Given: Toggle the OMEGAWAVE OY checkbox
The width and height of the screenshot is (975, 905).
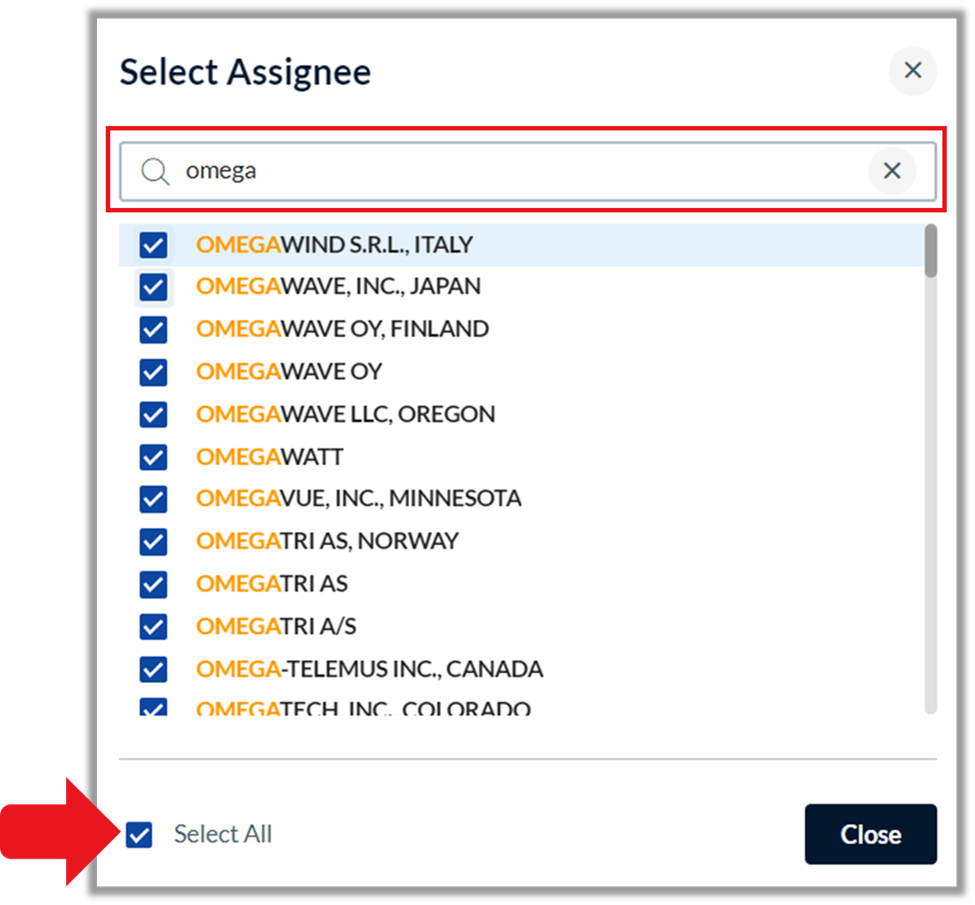Looking at the screenshot, I should (x=153, y=372).
